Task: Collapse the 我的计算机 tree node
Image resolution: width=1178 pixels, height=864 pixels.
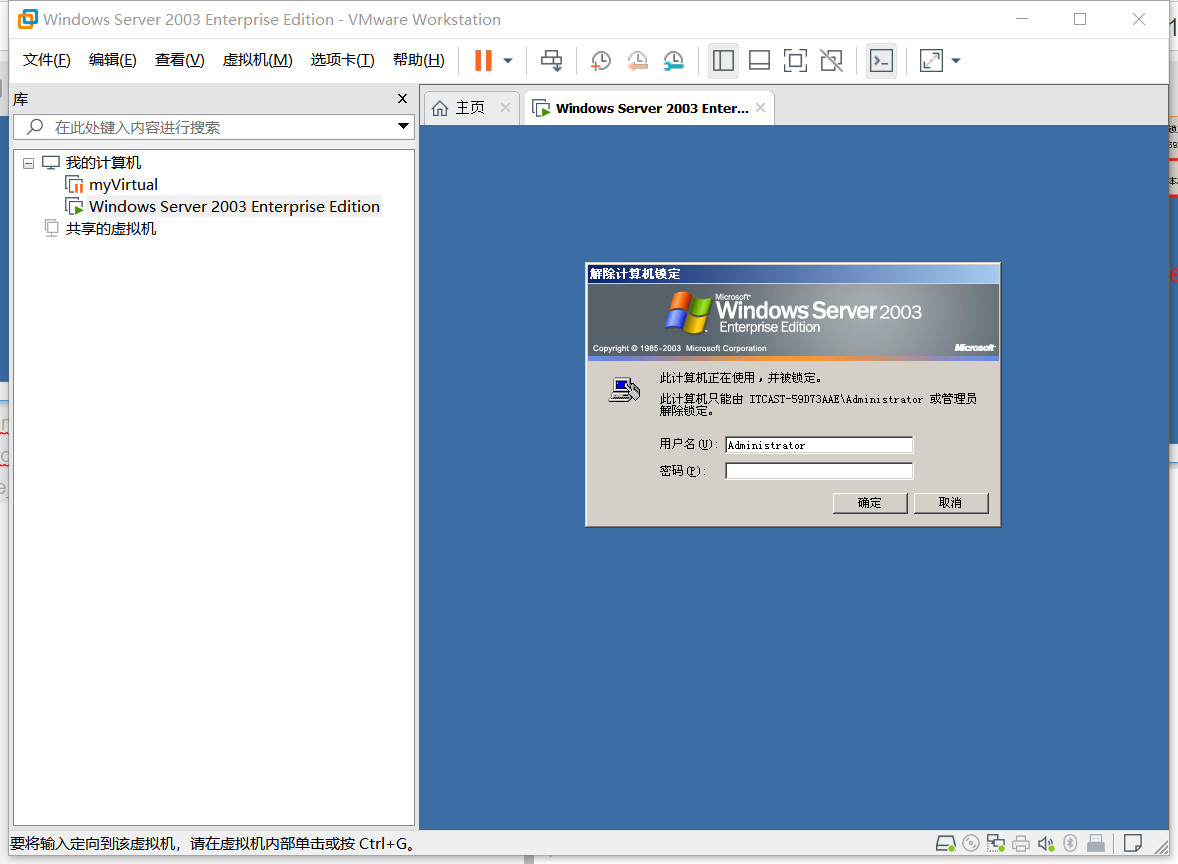Action: [x=29, y=163]
